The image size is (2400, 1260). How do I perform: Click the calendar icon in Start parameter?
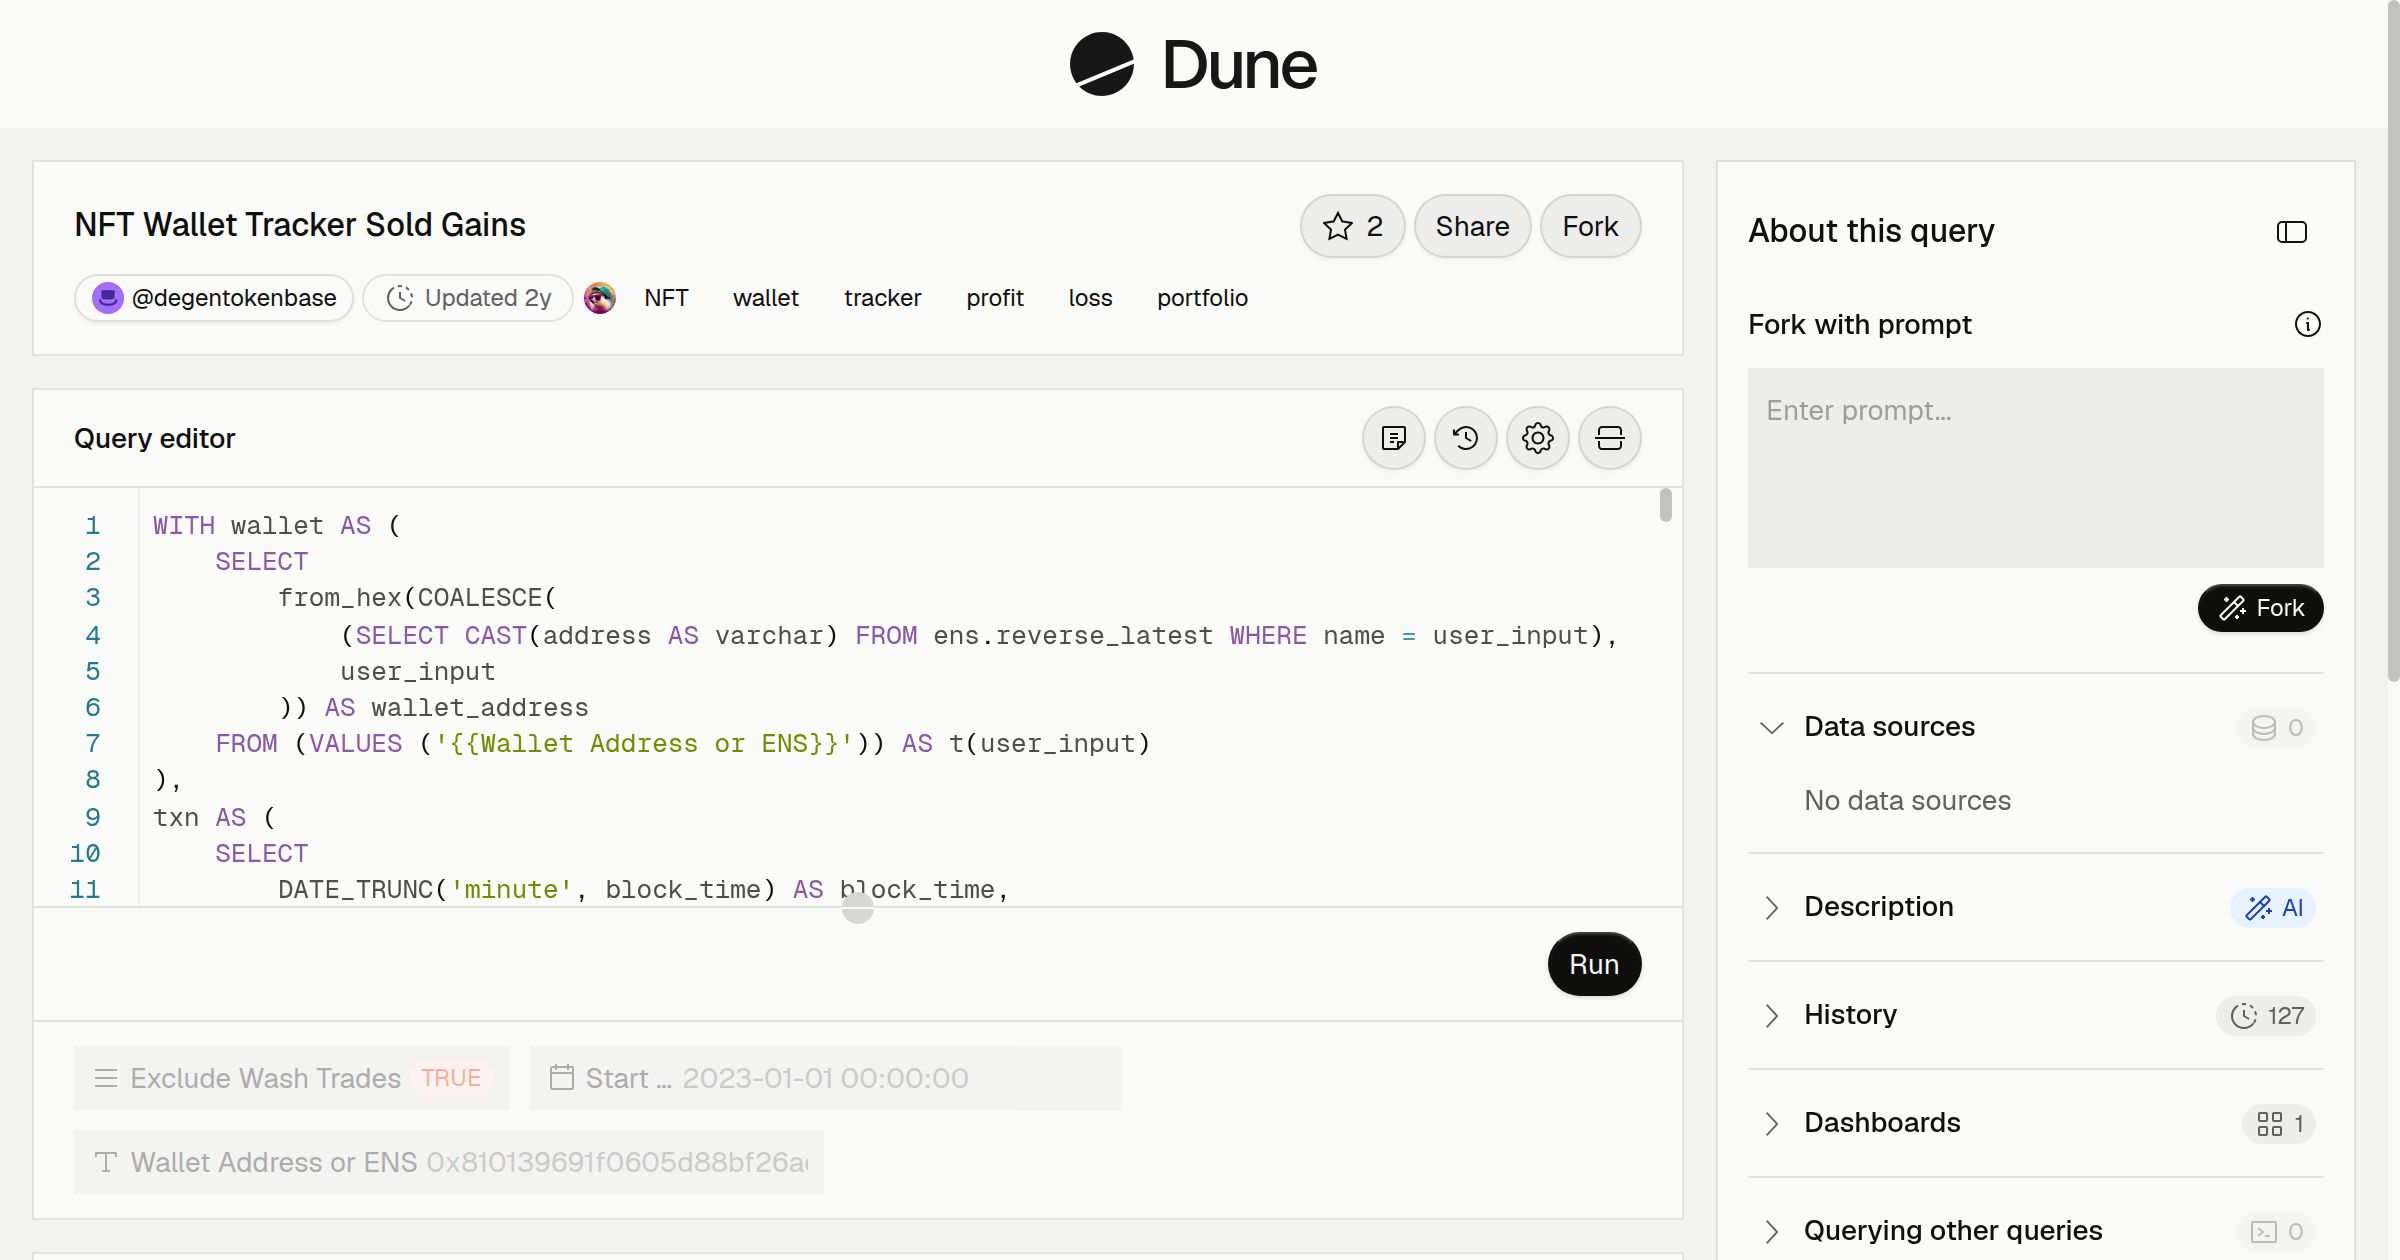(x=562, y=1078)
